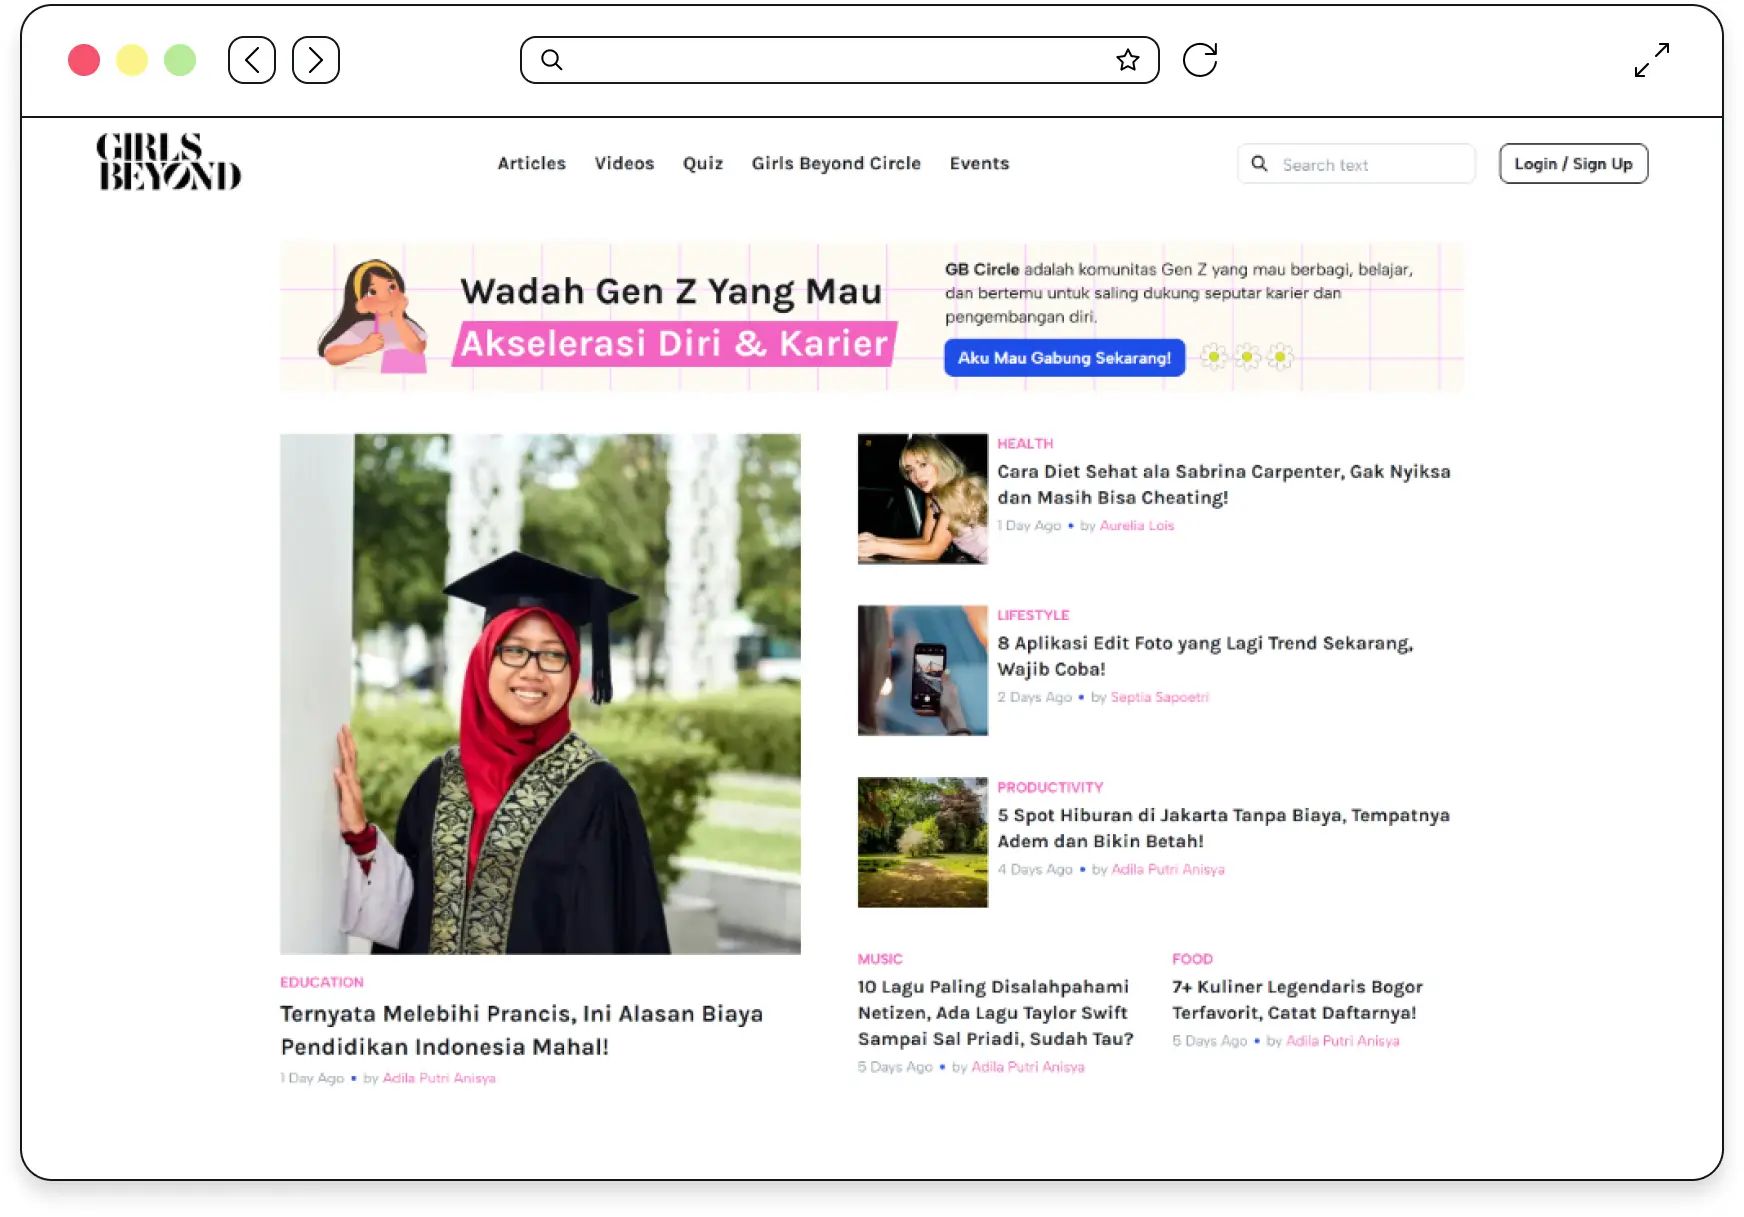
Task: Focus the Search text input field
Action: click(1370, 165)
